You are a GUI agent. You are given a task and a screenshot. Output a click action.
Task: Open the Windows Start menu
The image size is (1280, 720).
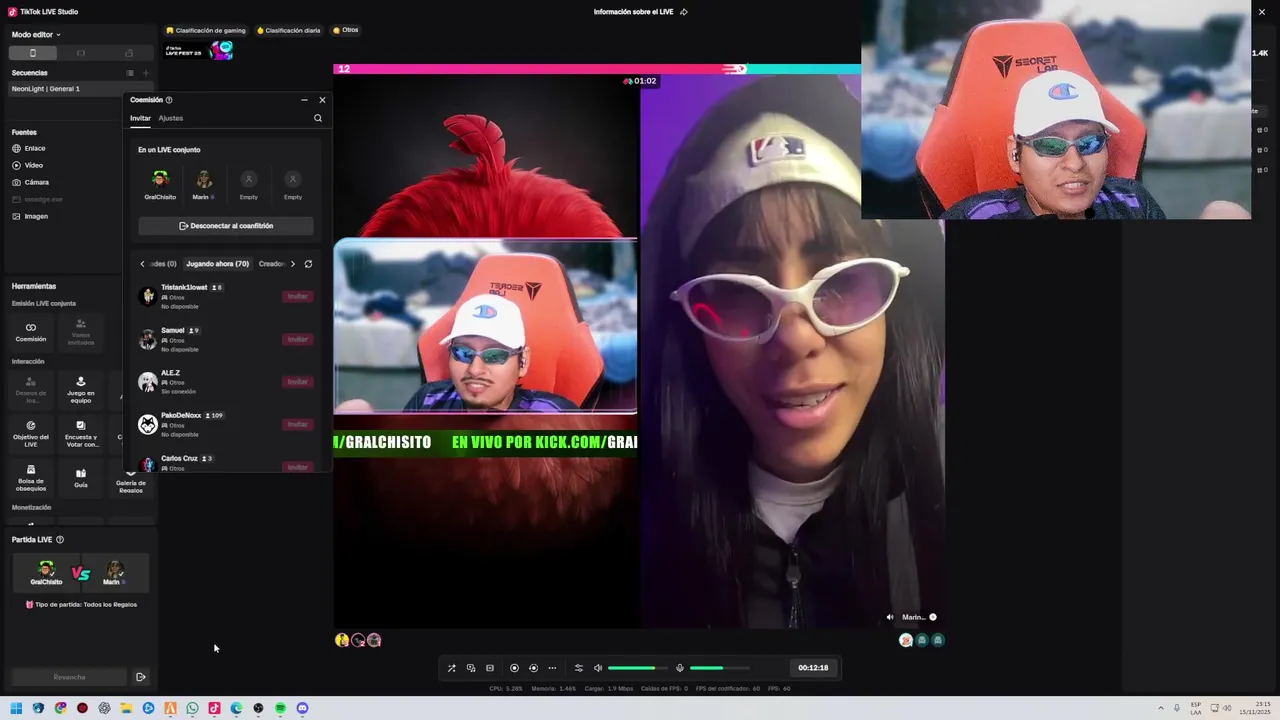[16, 708]
